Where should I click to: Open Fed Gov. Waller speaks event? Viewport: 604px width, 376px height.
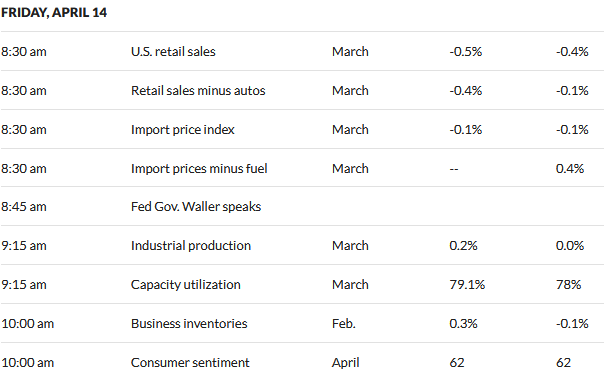point(196,207)
